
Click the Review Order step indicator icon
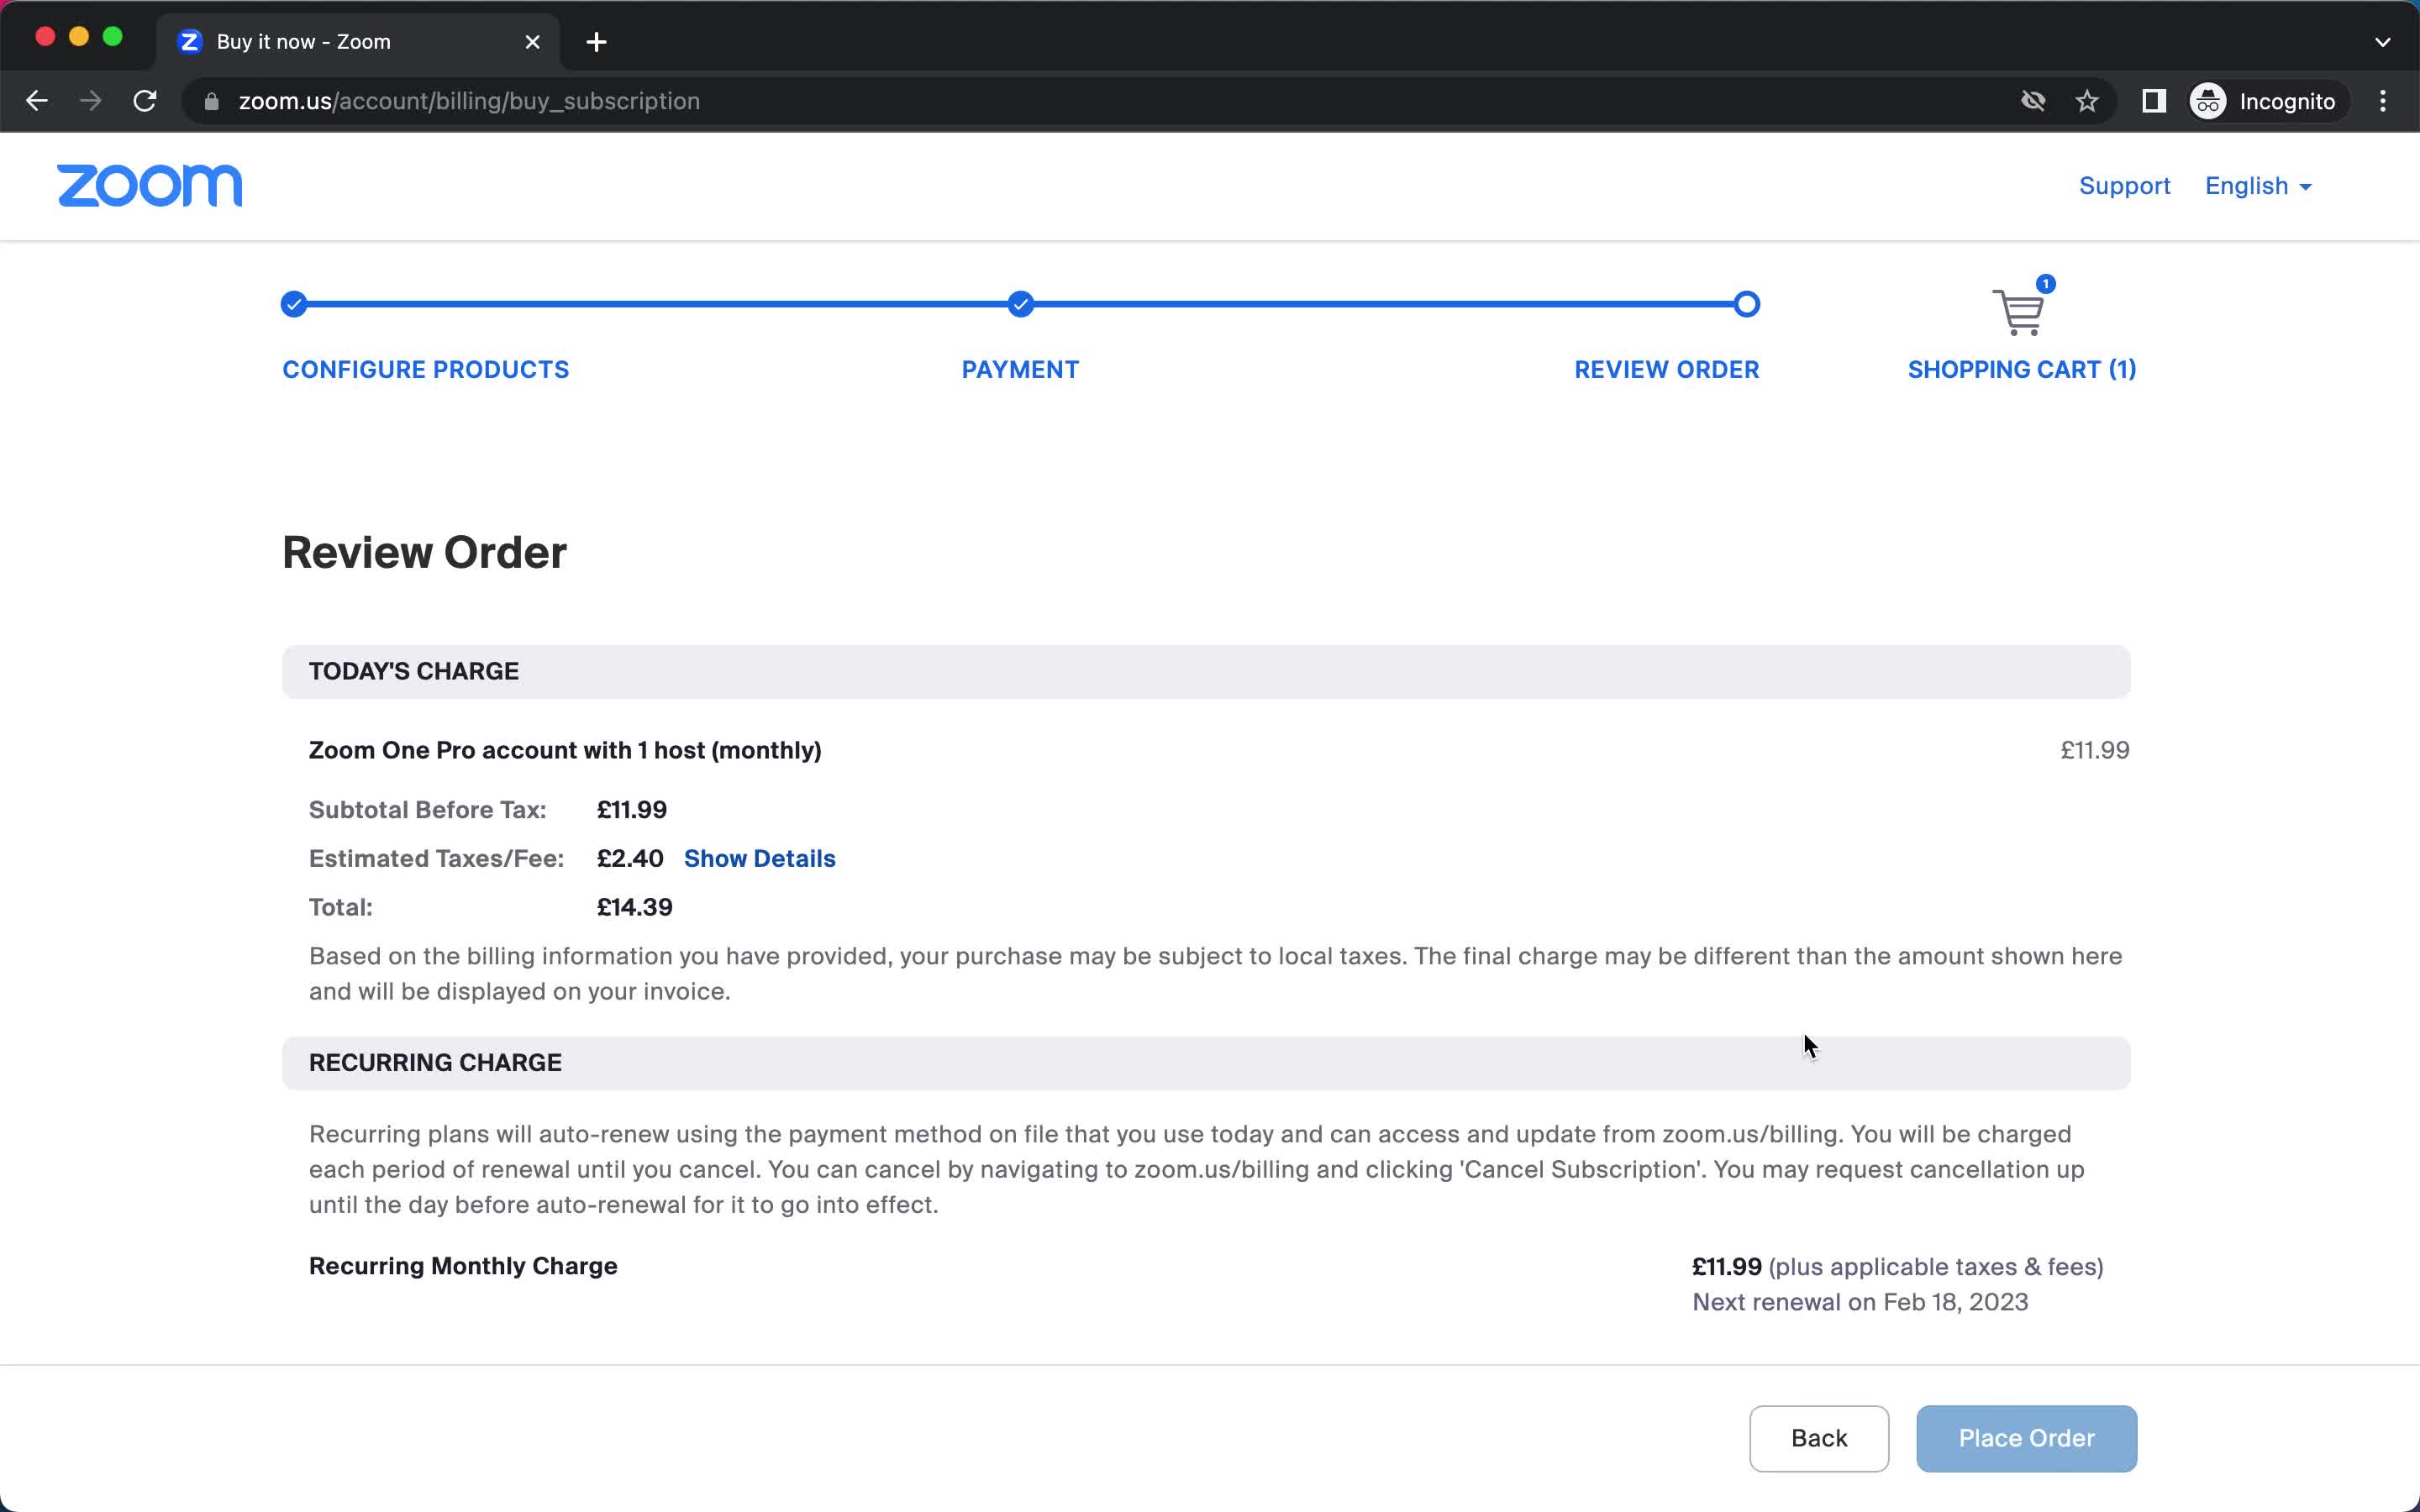pyautogui.click(x=1746, y=303)
